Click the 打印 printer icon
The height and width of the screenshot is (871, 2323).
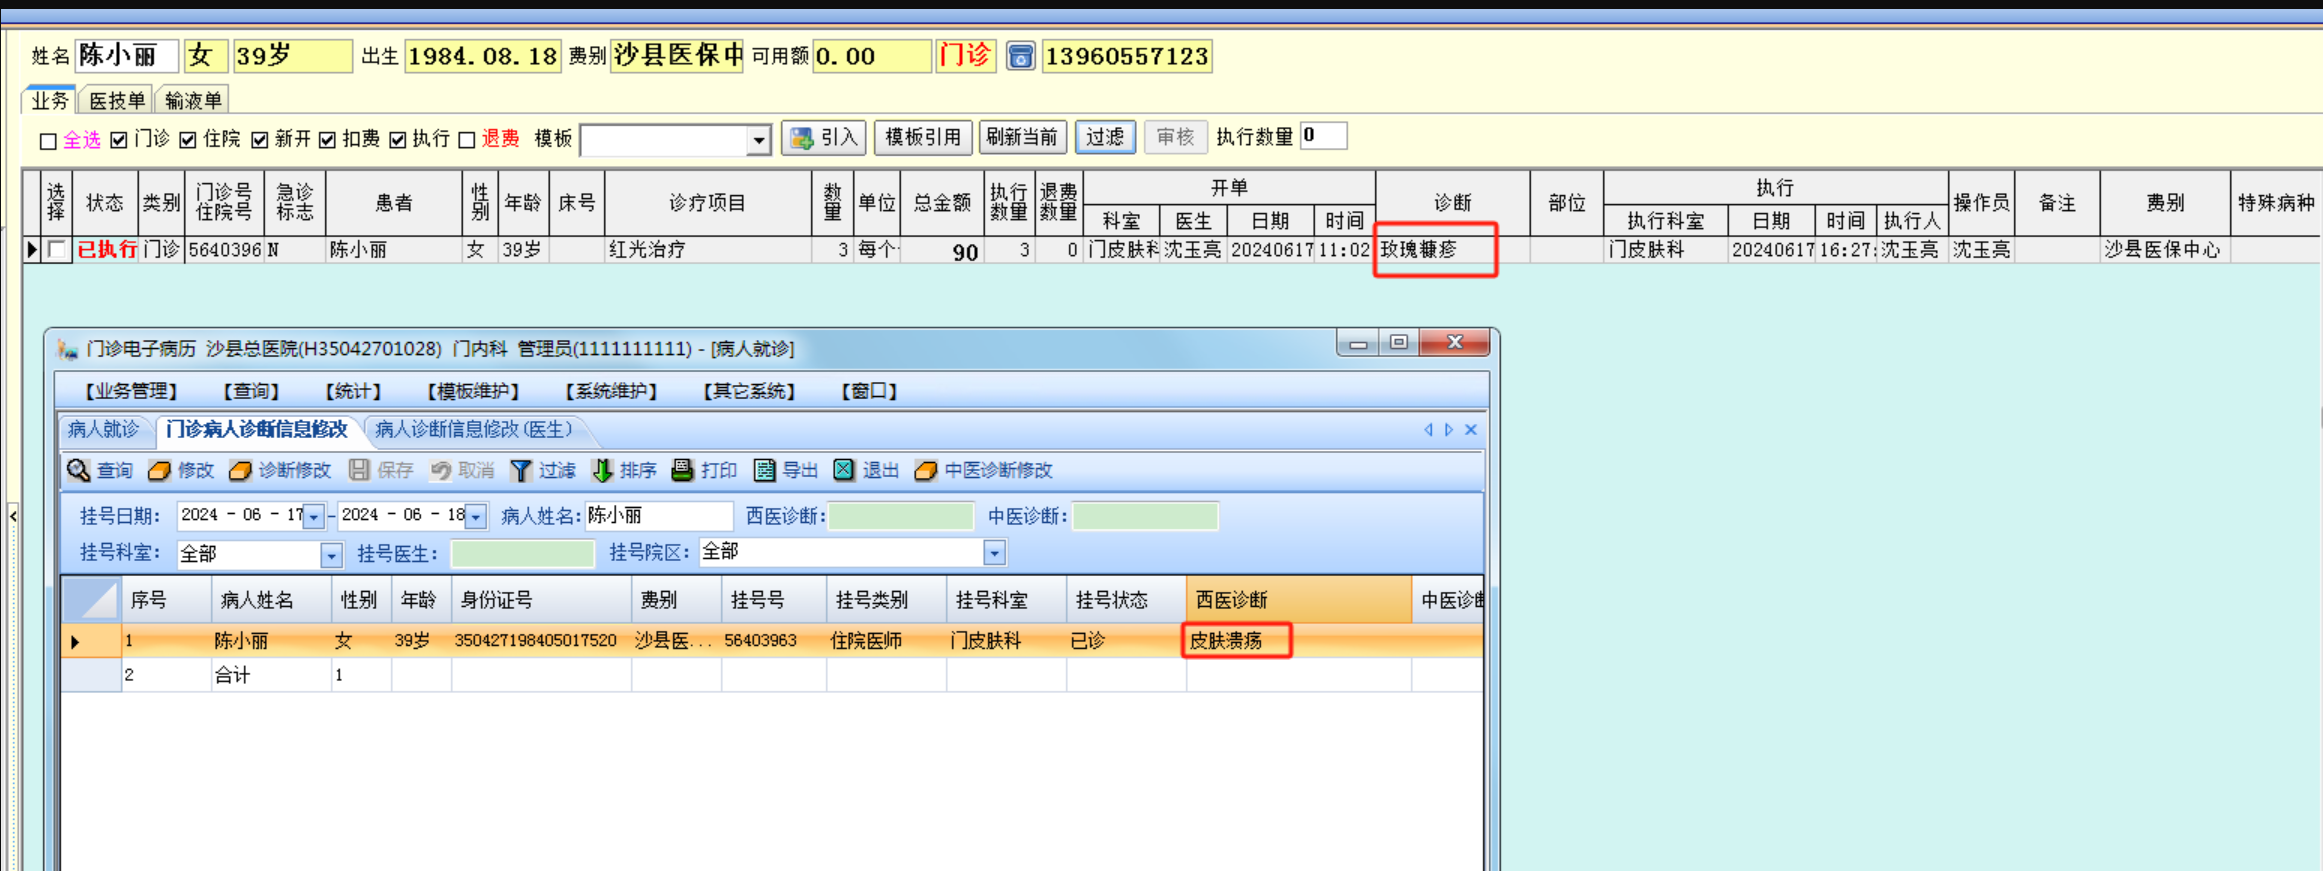point(682,470)
